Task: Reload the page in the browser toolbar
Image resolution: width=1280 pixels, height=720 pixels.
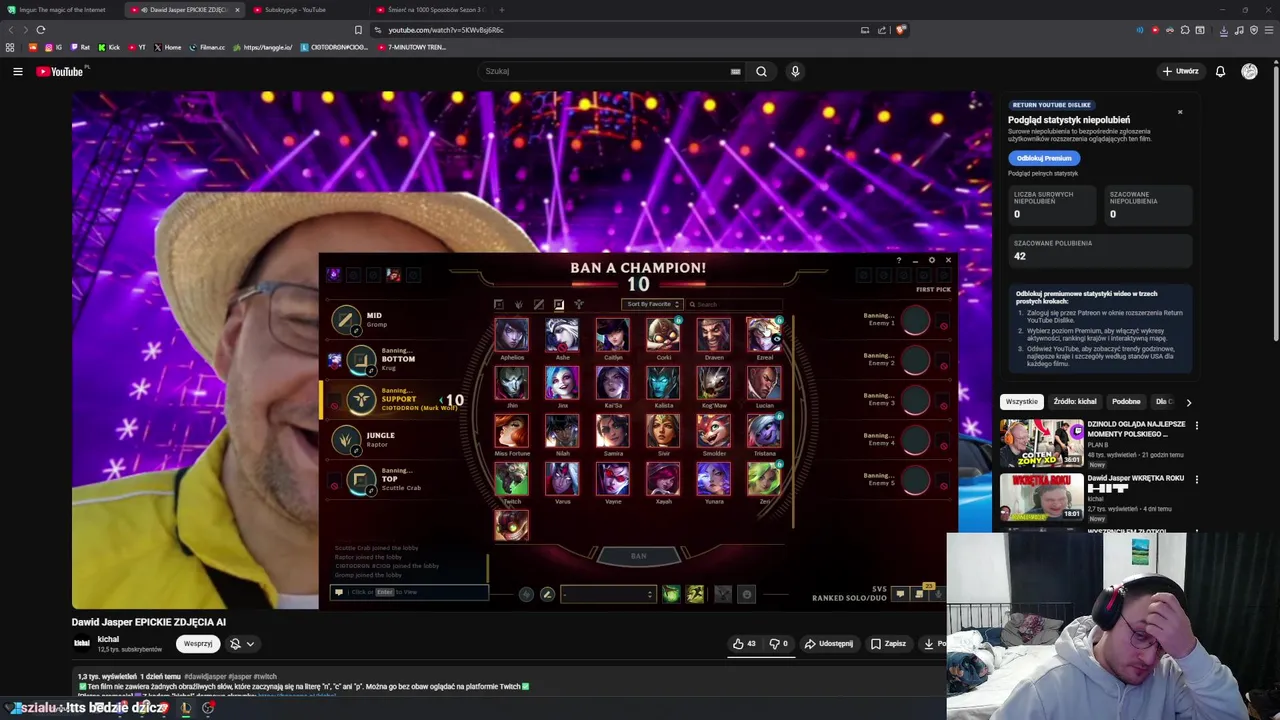Action: click(41, 30)
